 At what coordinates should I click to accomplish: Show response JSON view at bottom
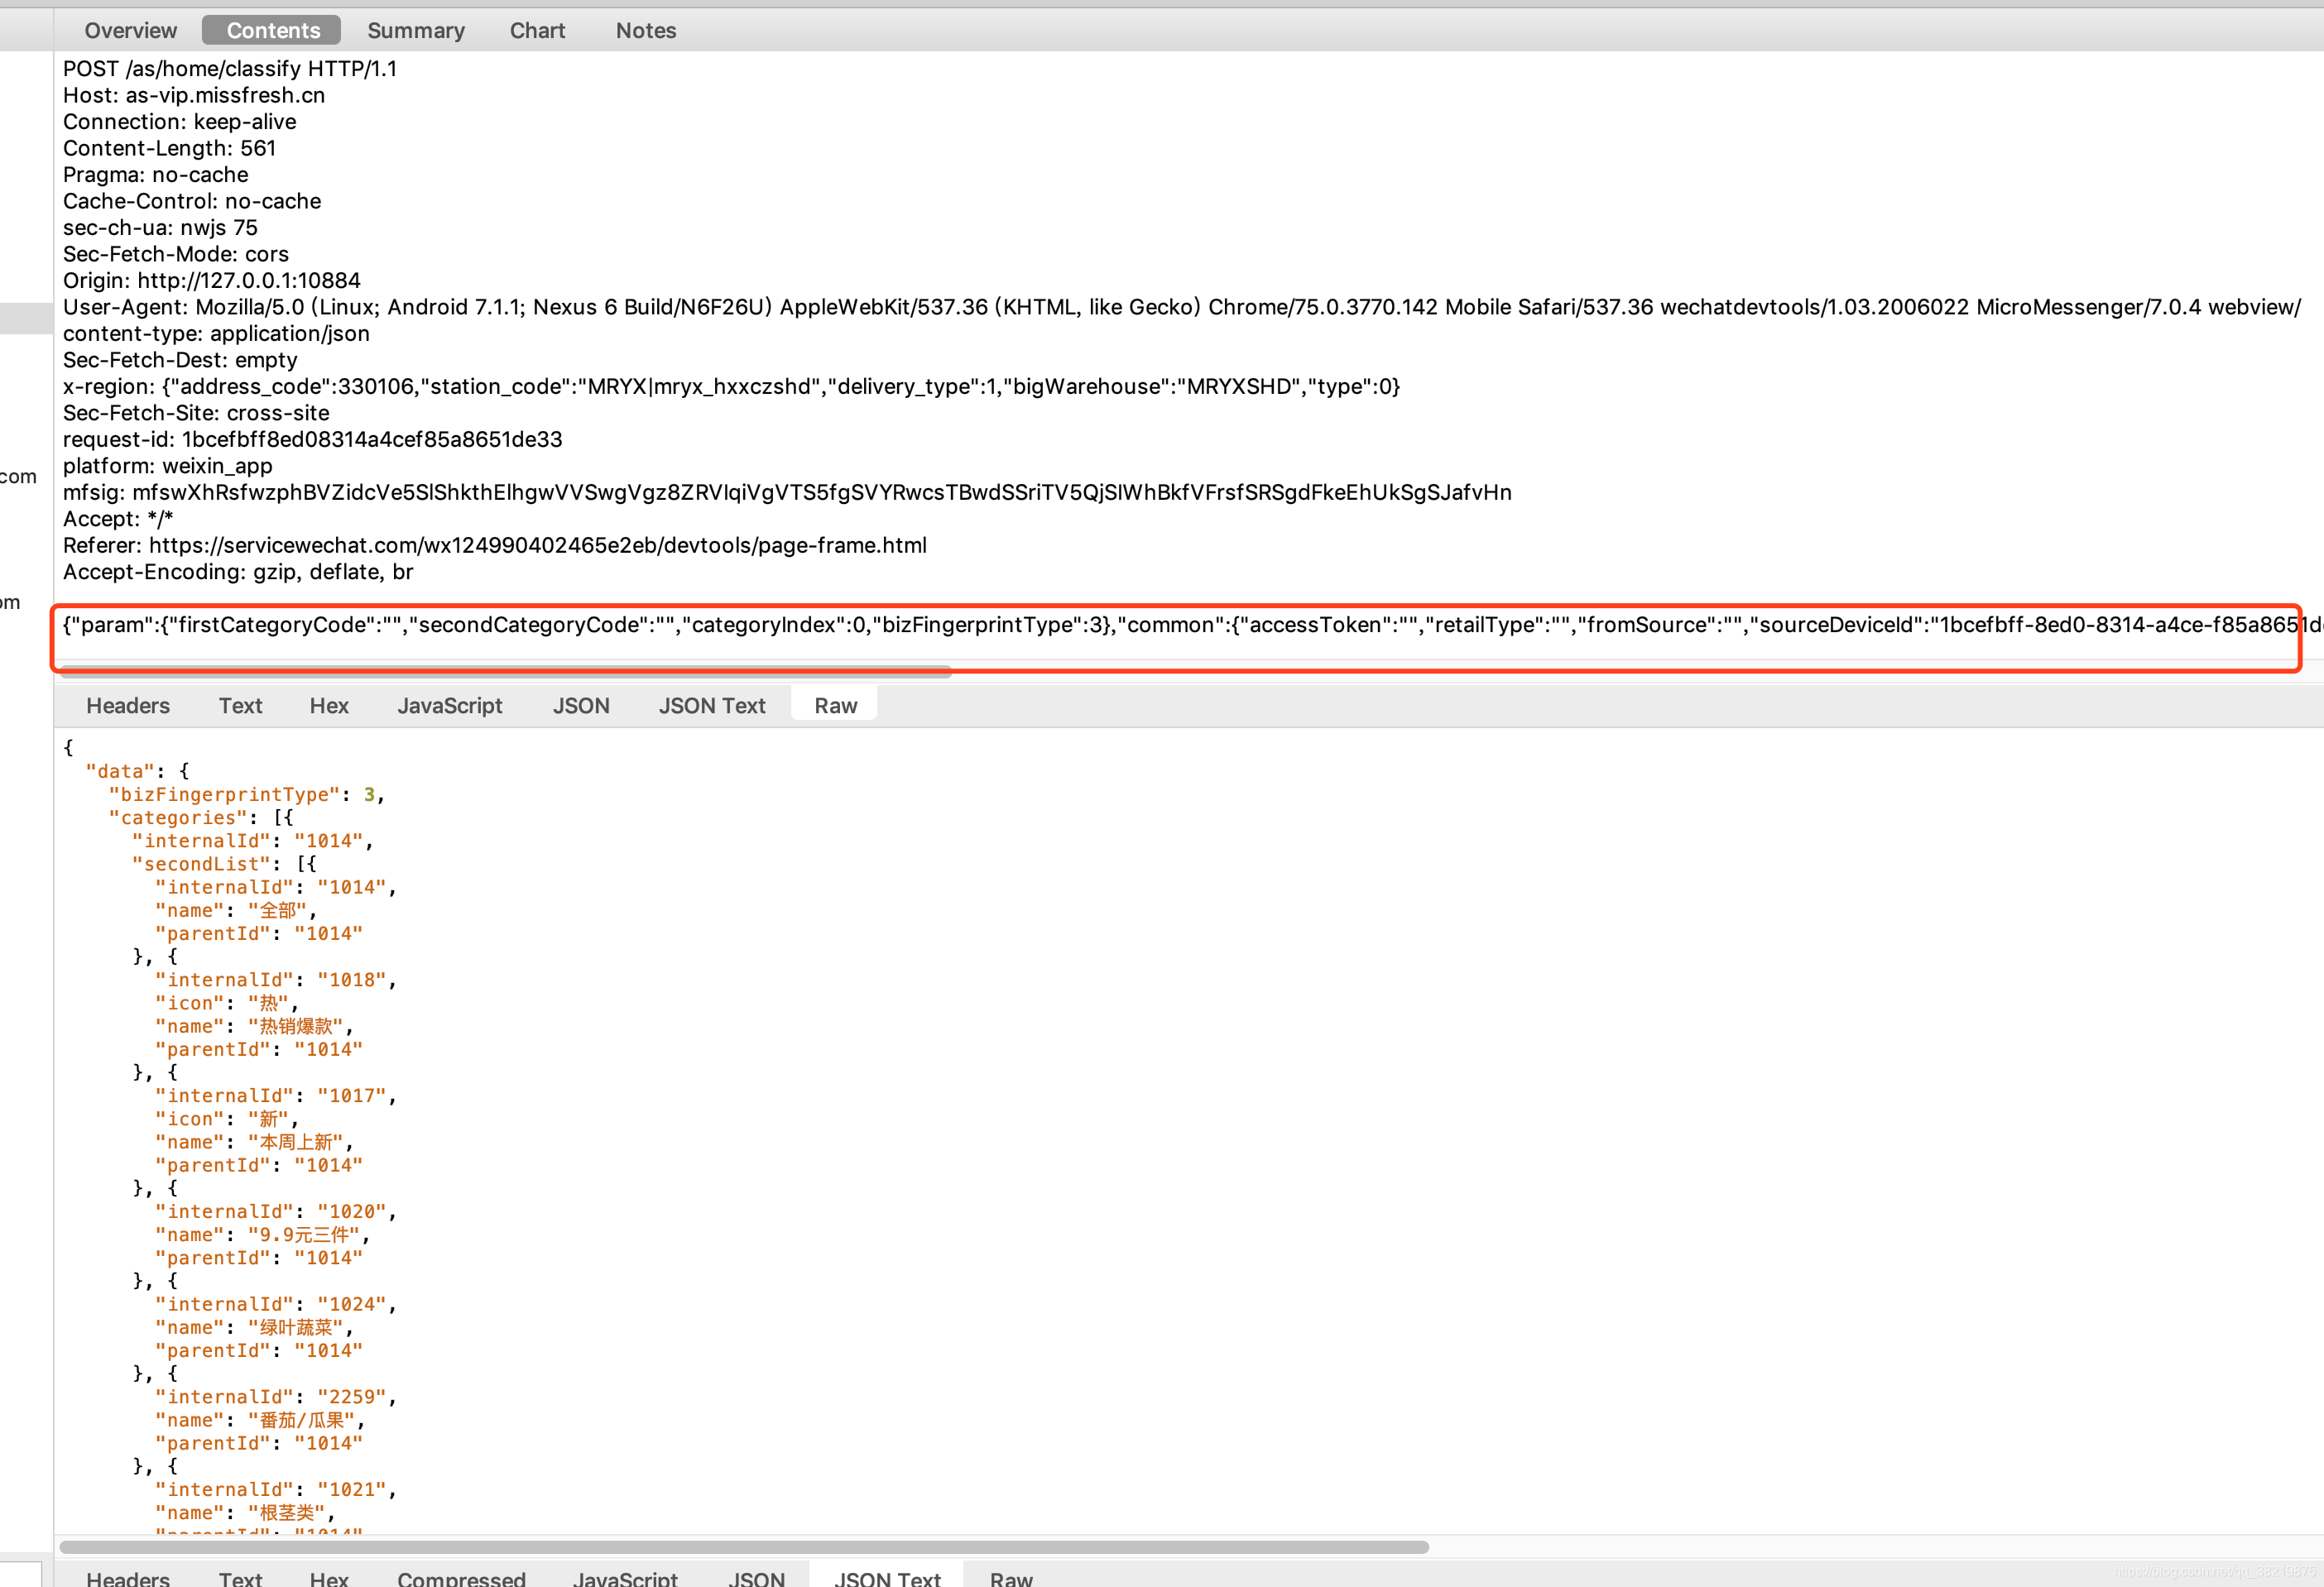pyautogui.click(x=756, y=1577)
